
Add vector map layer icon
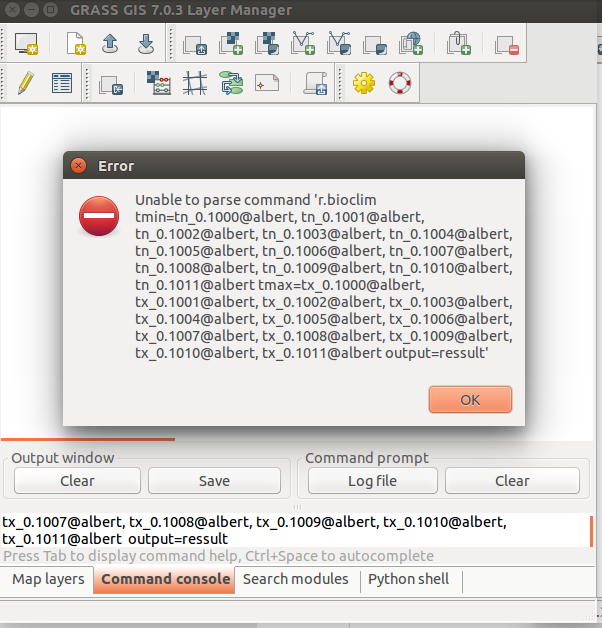click(303, 43)
